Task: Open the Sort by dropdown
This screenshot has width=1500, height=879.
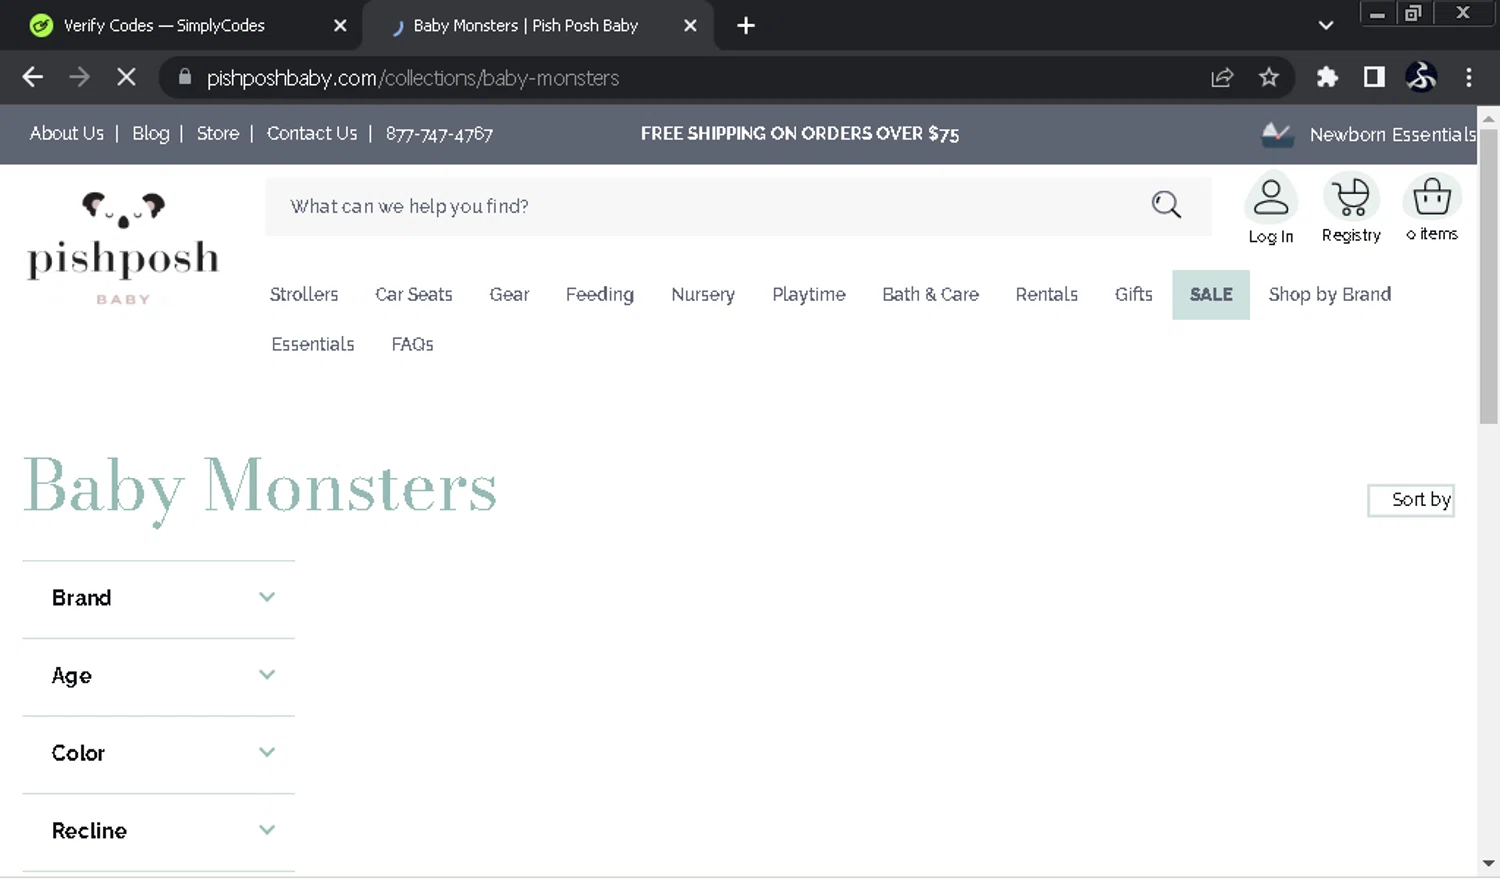Action: [1411, 500]
